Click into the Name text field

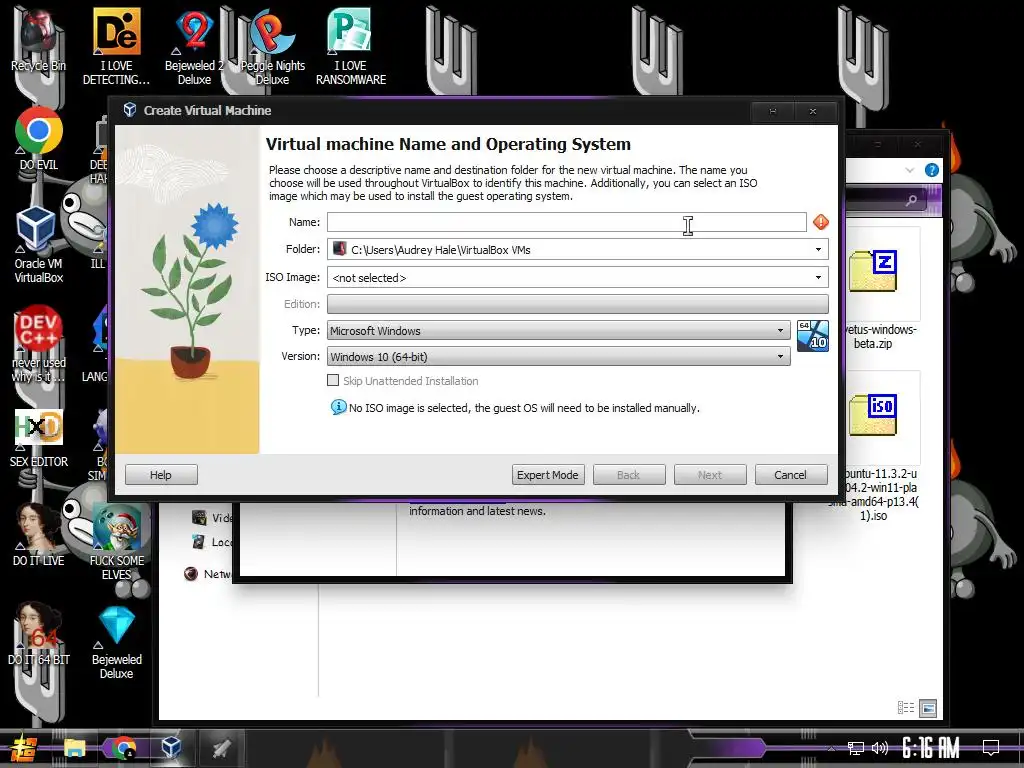tap(566, 222)
